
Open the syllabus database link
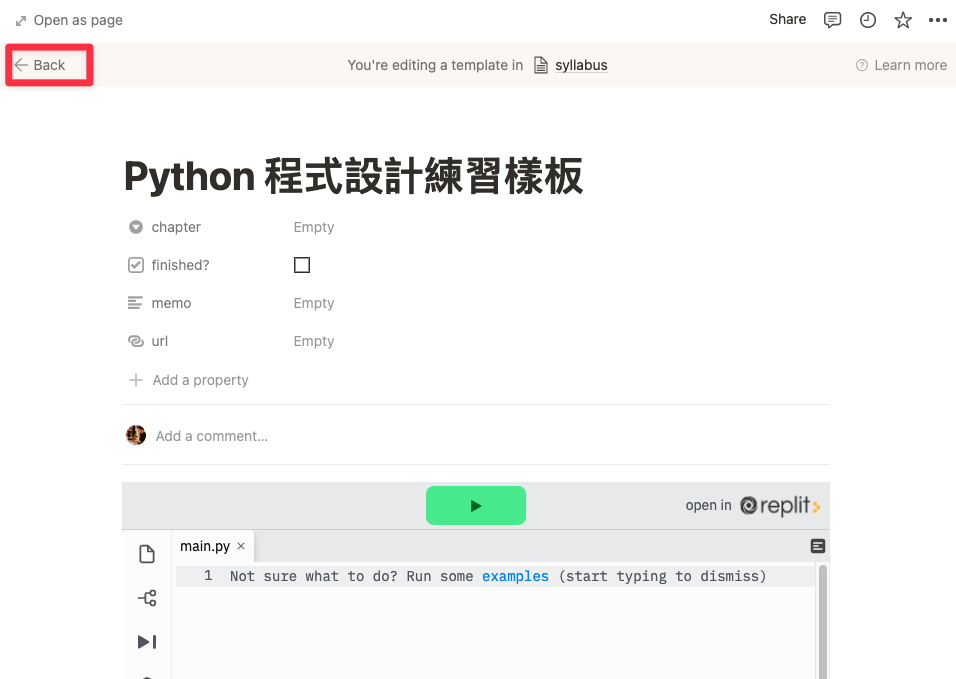(x=580, y=65)
